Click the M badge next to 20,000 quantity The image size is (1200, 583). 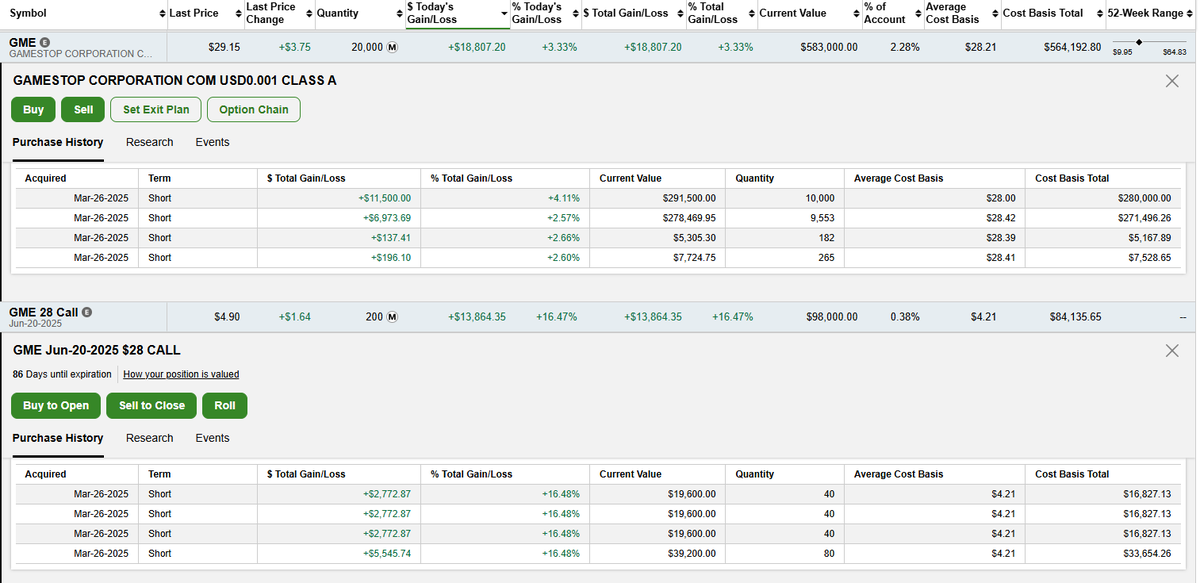(391, 47)
